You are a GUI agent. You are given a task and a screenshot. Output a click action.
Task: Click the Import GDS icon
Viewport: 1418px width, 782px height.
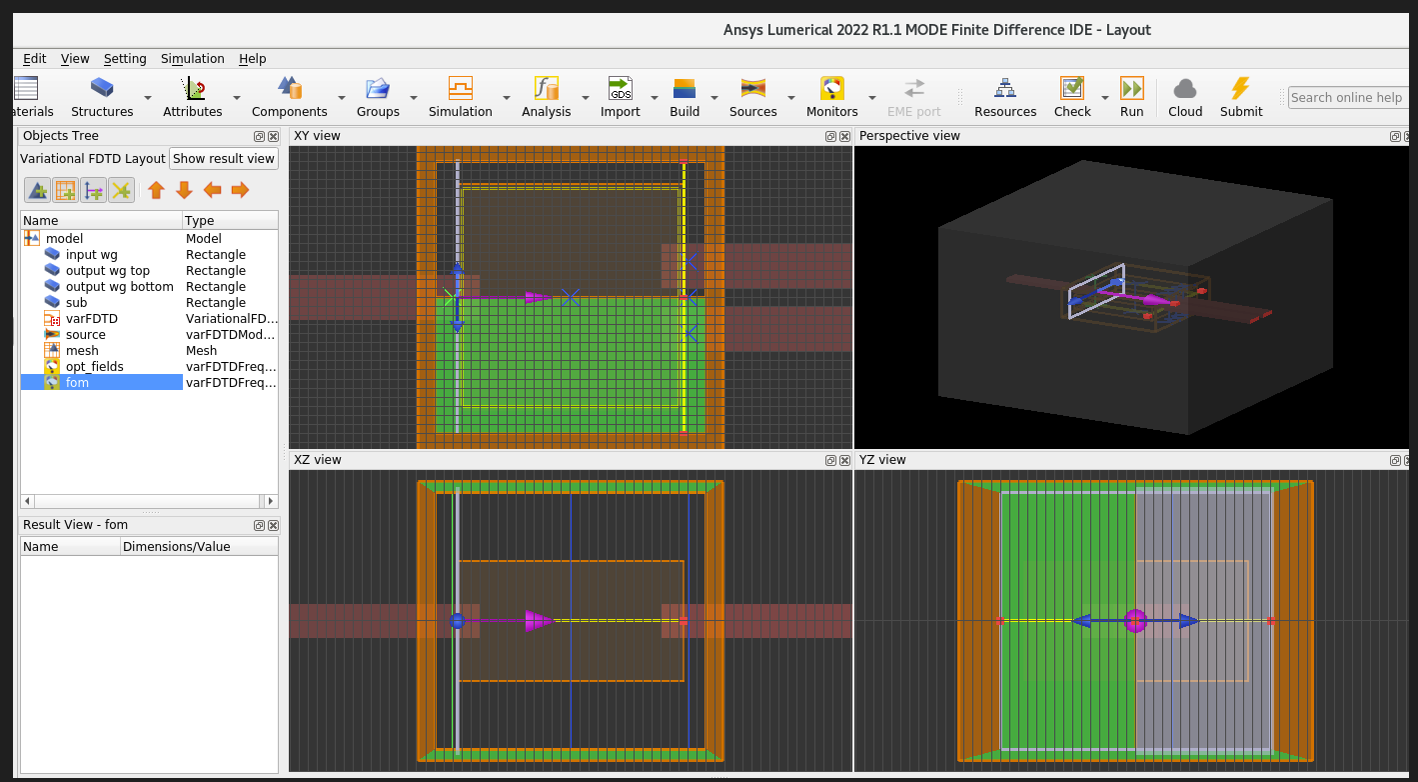(620, 88)
